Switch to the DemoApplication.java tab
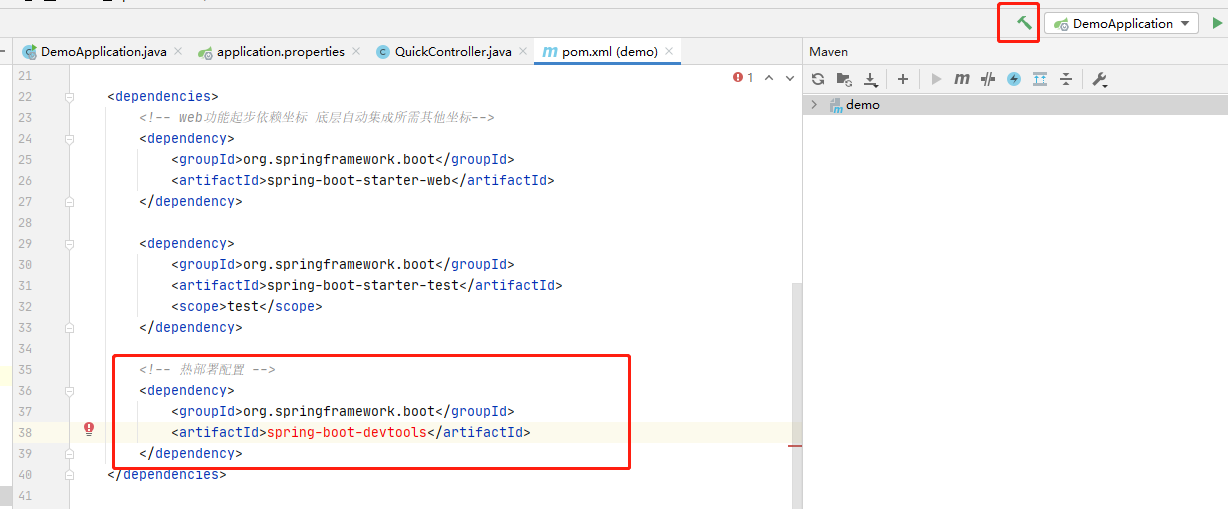 click(94, 51)
